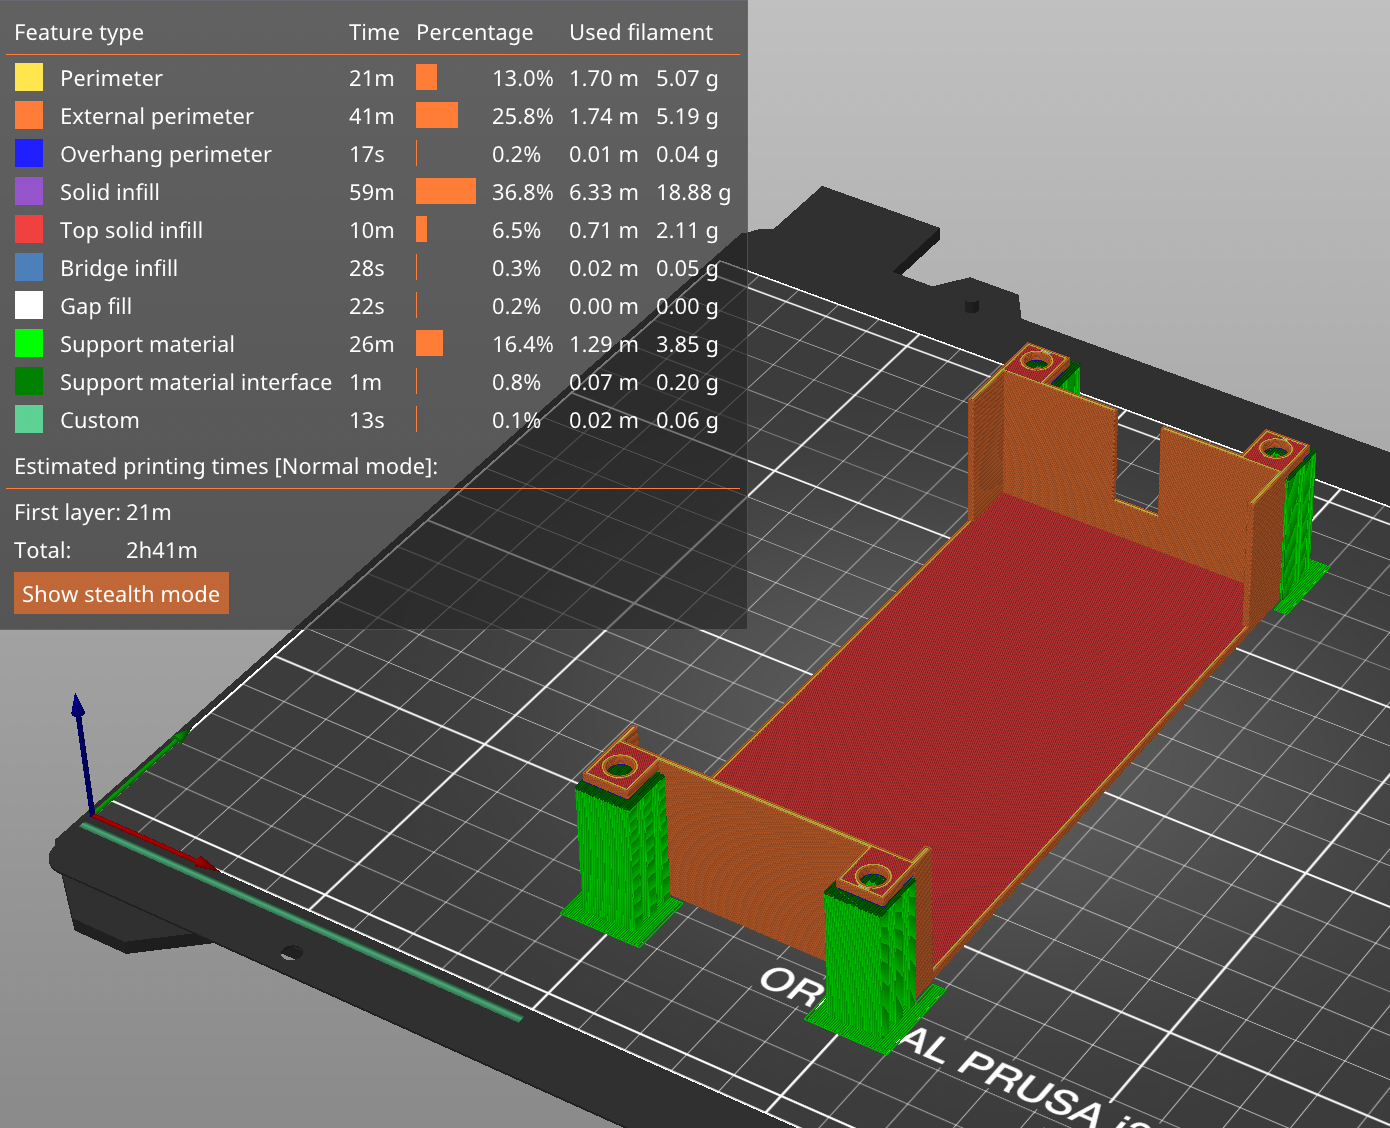Click the 5.07 g Perimeter weight value
1390x1128 pixels.
pos(687,78)
